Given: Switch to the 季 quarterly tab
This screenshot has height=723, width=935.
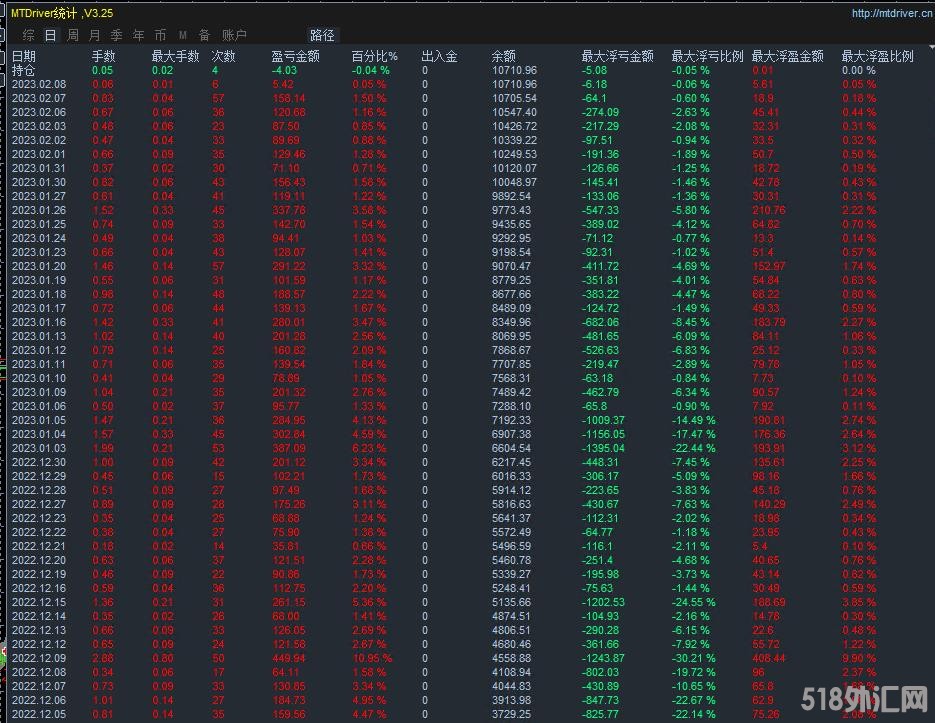Looking at the screenshot, I should (x=117, y=35).
